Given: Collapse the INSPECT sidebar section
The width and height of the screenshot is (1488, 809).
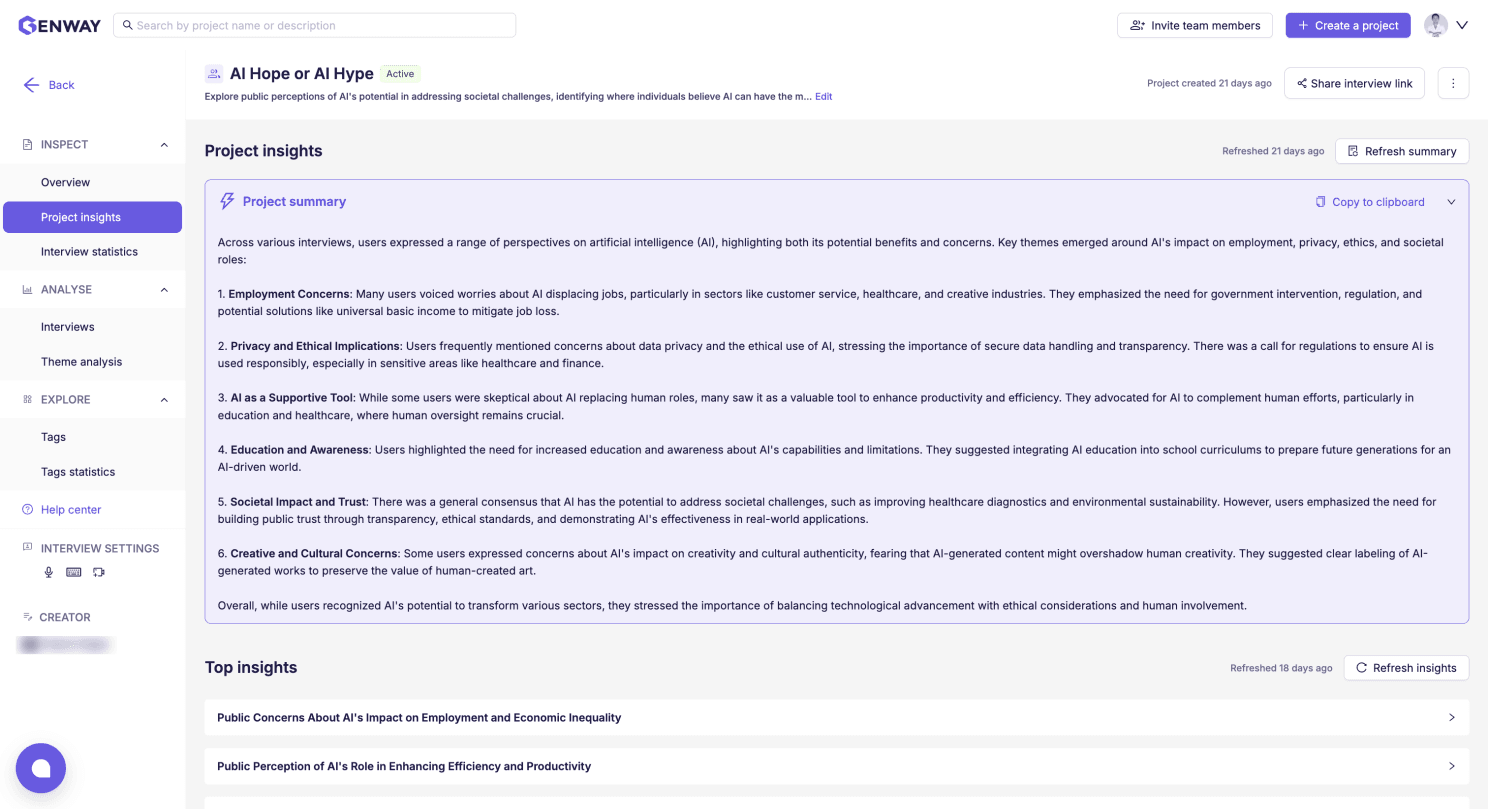Looking at the screenshot, I should pos(164,145).
